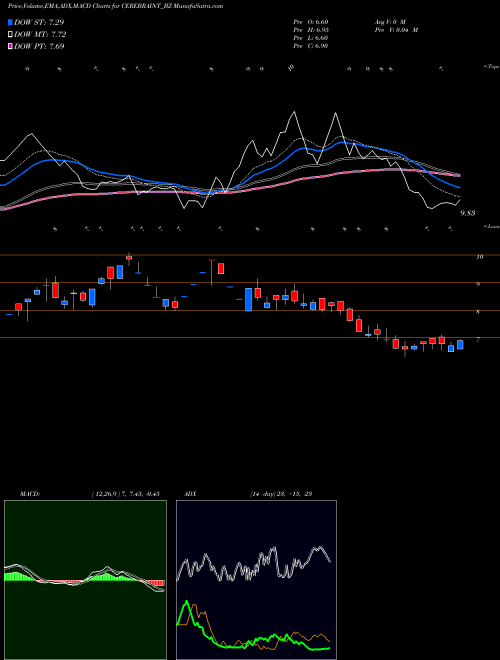Click the last blue candlestick in the price chart
Viewport: 500px width, 660px height.
pyautogui.click(x=460, y=345)
